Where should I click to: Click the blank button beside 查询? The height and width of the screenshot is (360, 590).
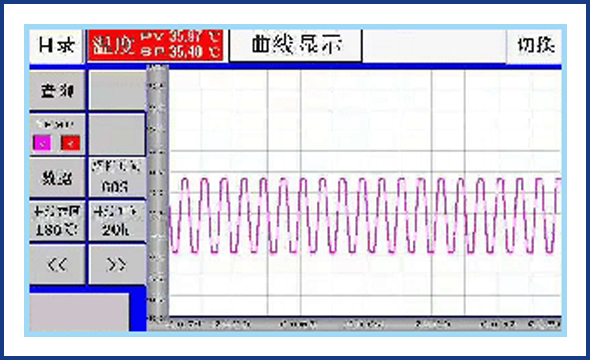click(x=117, y=91)
